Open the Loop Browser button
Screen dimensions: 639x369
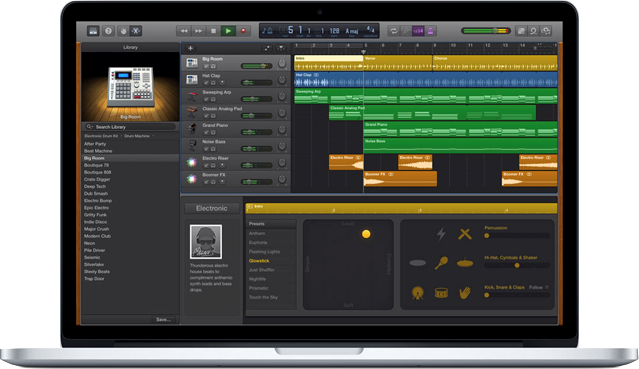coord(533,31)
